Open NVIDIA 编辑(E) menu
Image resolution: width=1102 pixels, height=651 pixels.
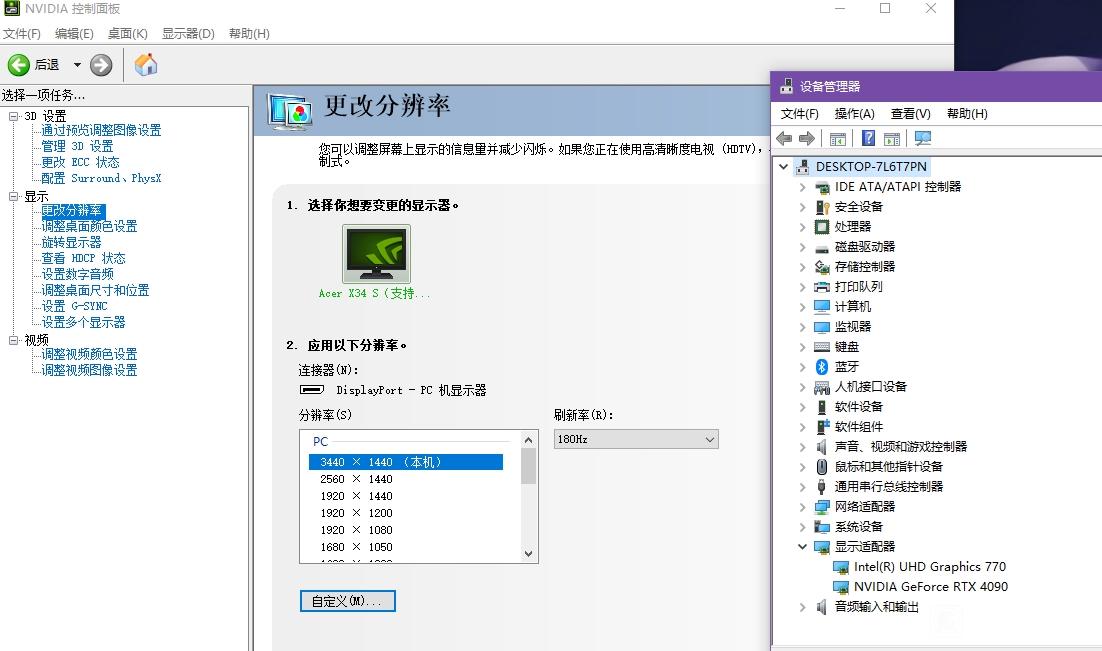pyautogui.click(x=74, y=34)
